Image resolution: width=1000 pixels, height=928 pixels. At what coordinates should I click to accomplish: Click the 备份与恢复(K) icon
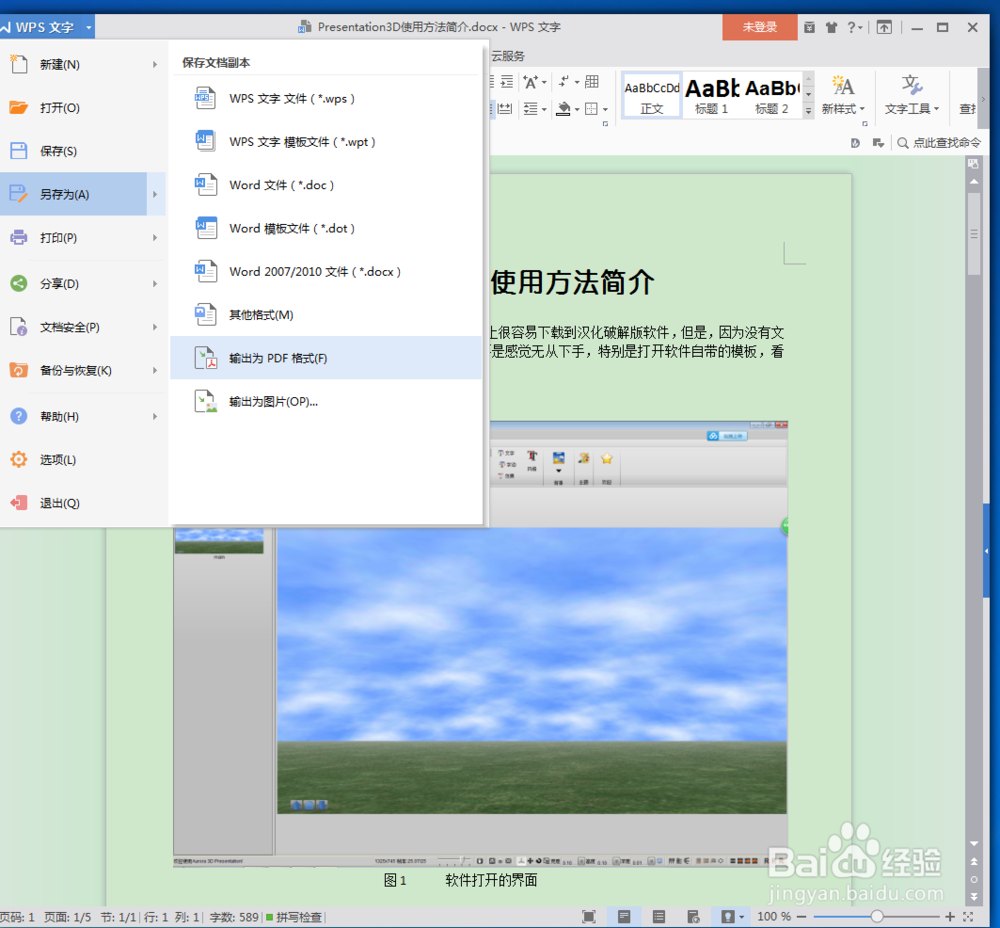pyautogui.click(x=18, y=370)
